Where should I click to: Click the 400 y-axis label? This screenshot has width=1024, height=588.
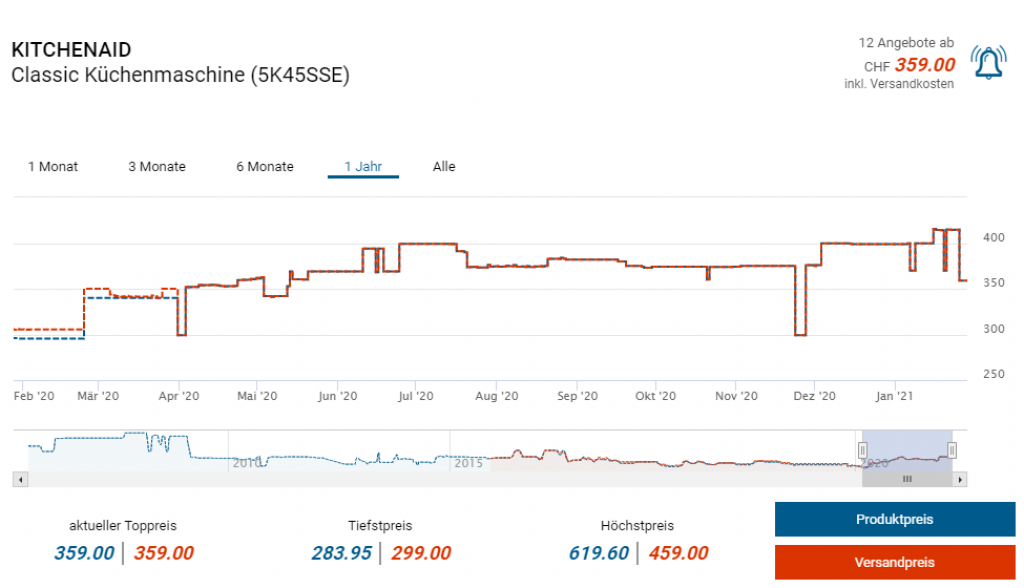point(994,238)
